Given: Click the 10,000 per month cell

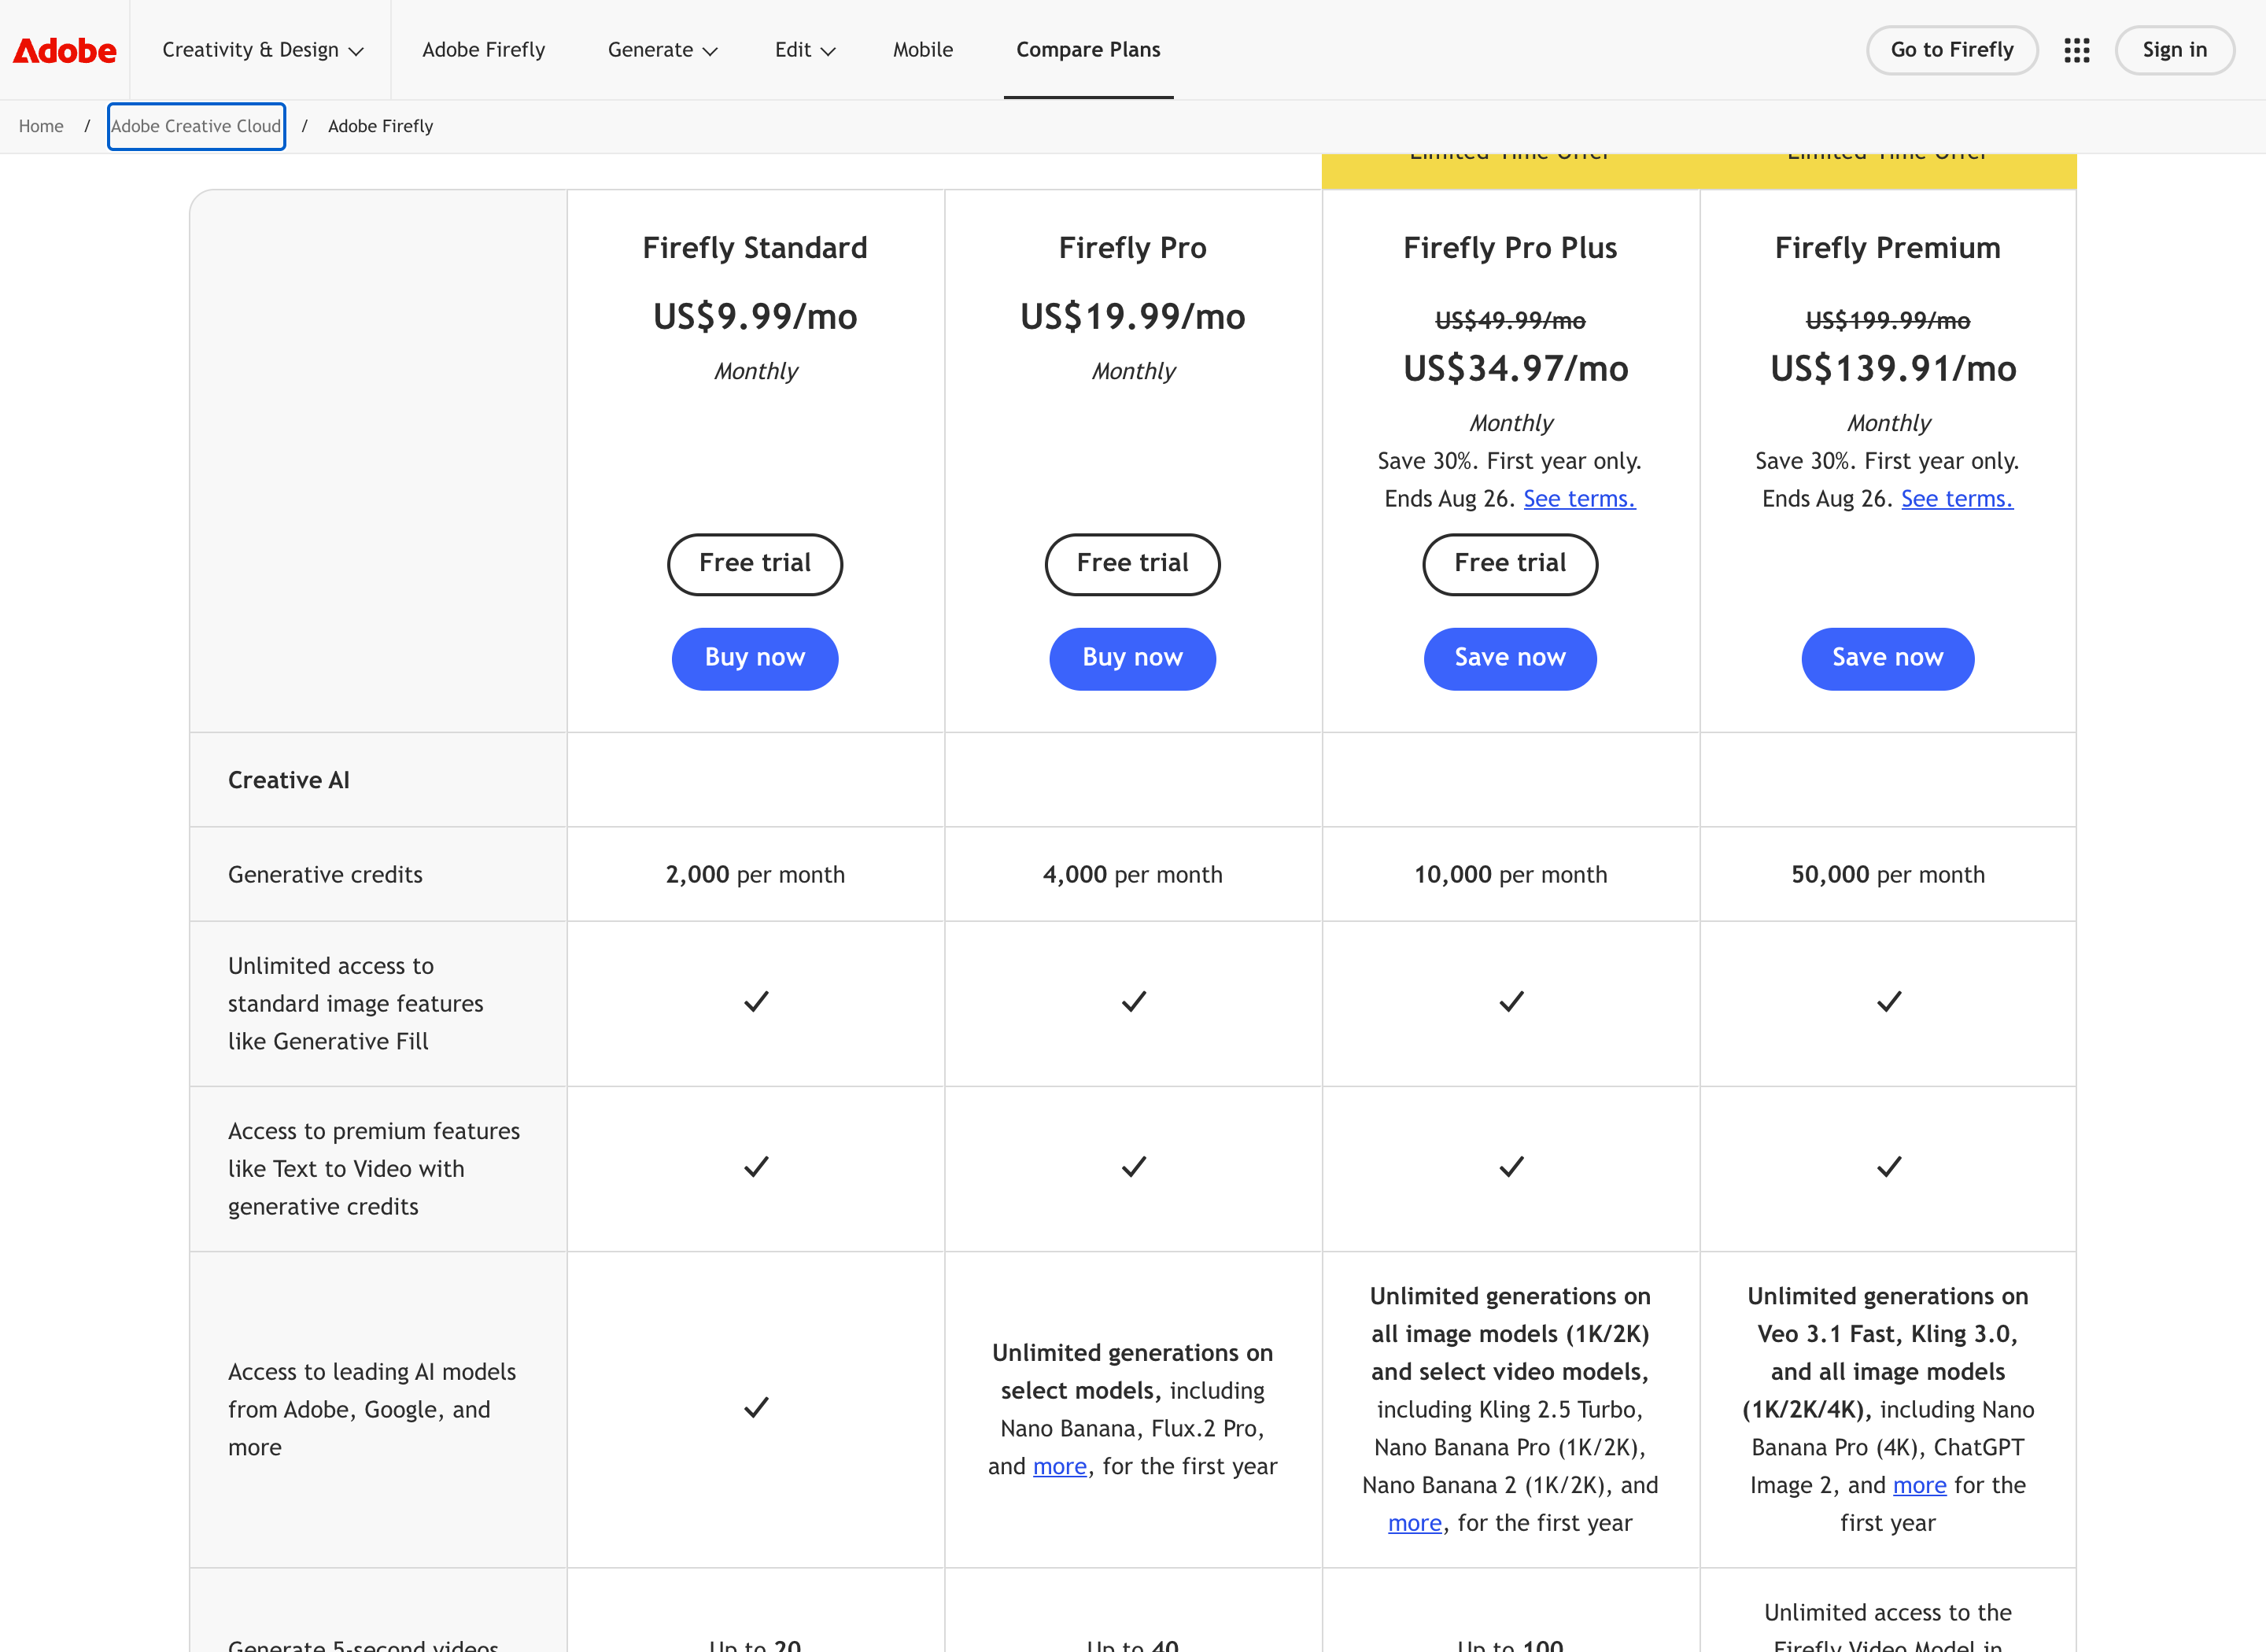Looking at the screenshot, I should (1510, 875).
